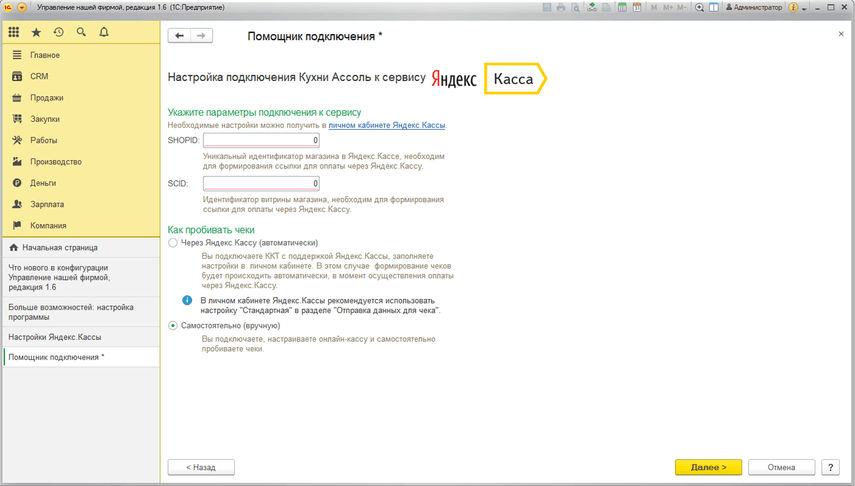Screen dimensions: 855x486
Task: Open the yellow info icon in title bar
Action: tap(793, 8)
